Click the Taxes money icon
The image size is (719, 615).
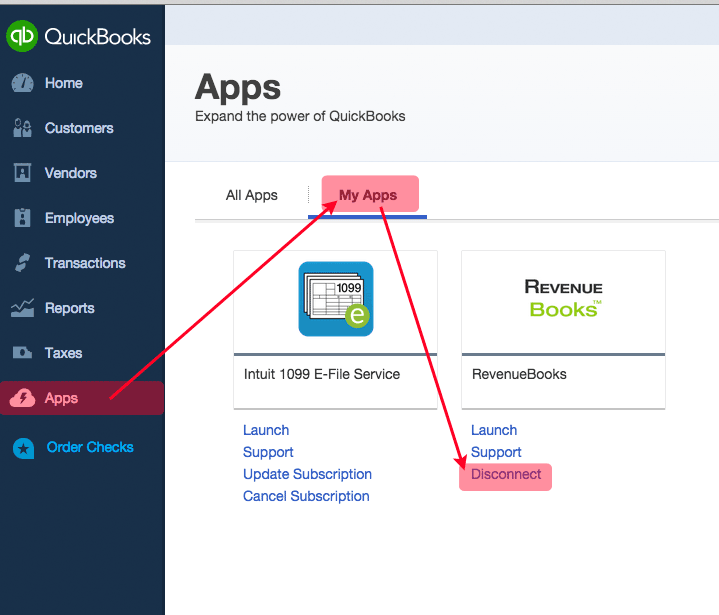click(22, 353)
